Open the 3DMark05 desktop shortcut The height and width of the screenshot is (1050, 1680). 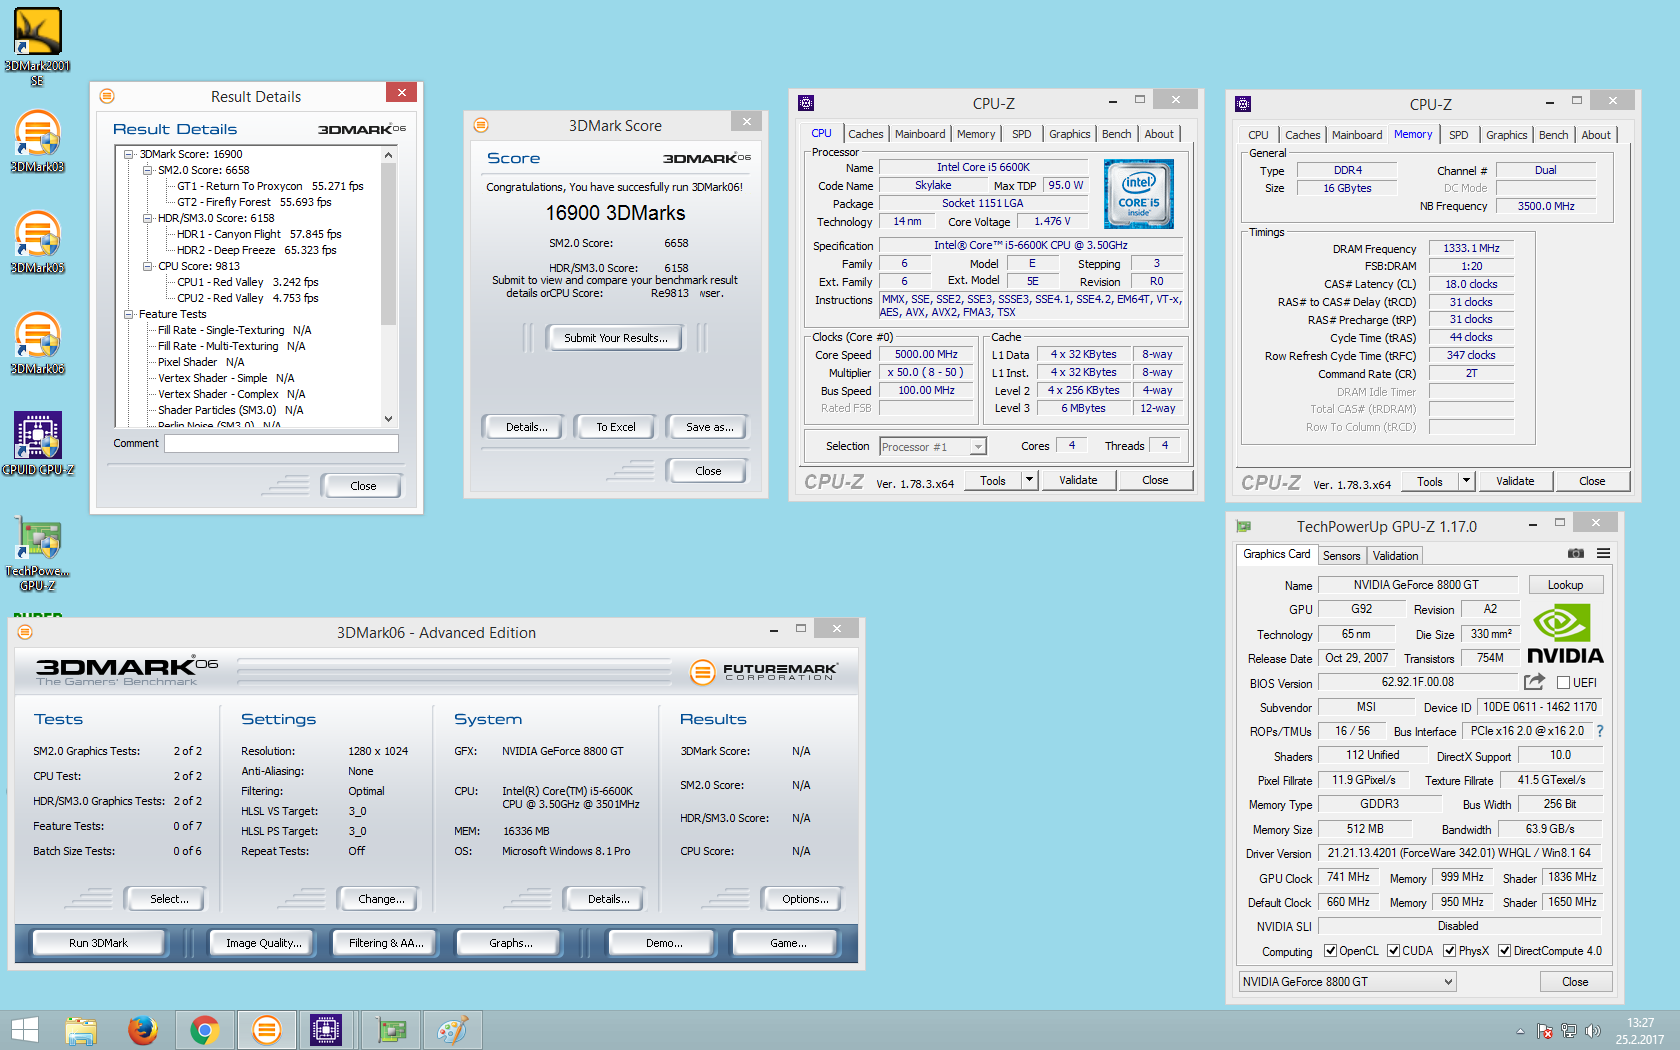37,242
